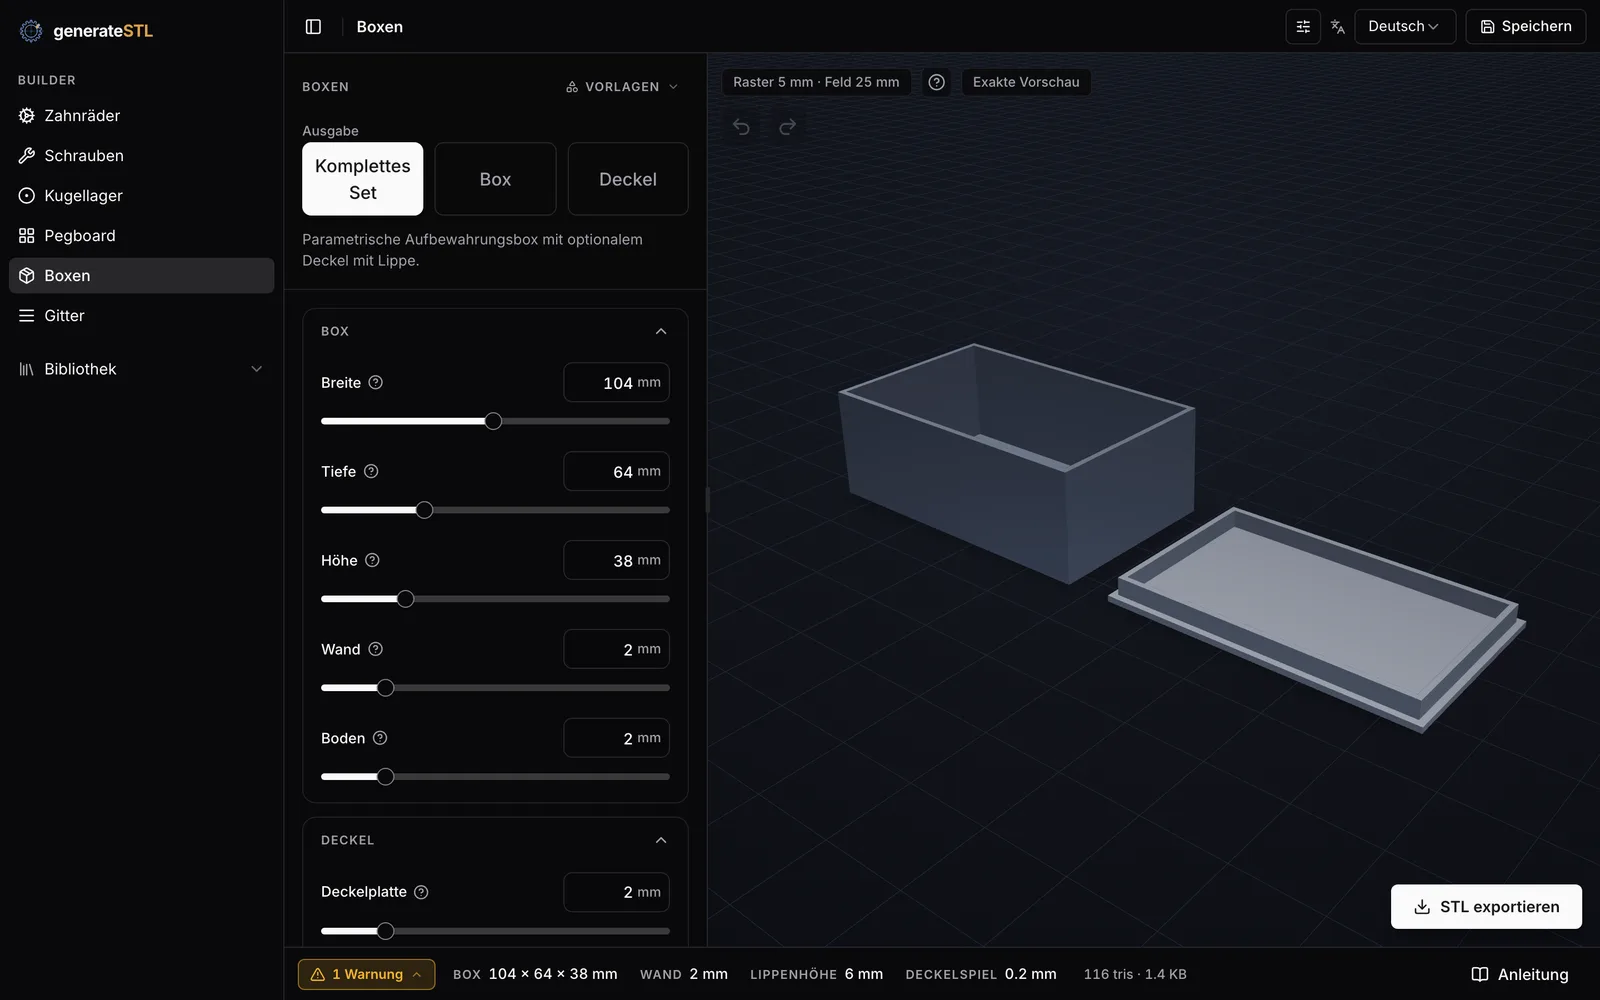Open the Anleitung guide
Viewport: 1600px width, 1000px height.
coord(1520,975)
